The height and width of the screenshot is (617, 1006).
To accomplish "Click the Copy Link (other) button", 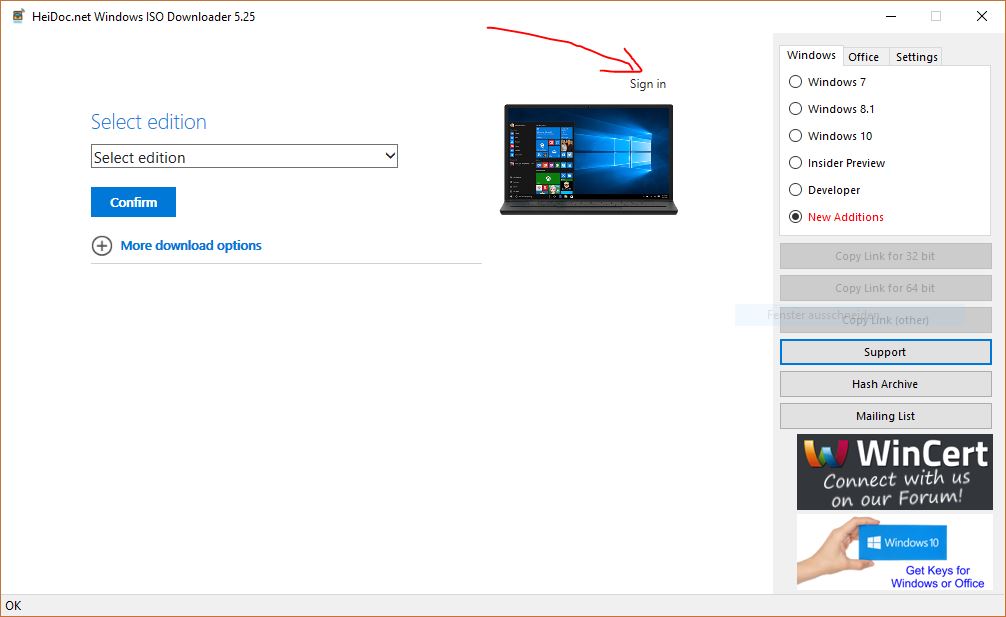I will tap(885, 320).
